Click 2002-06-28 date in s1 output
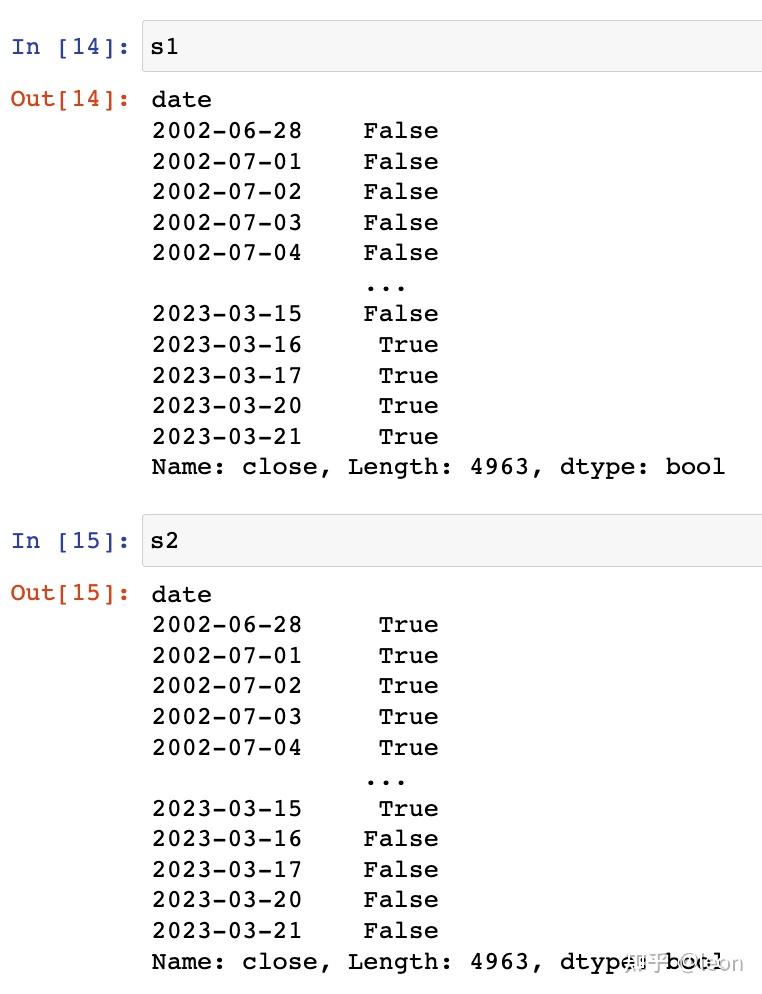 coord(227,130)
